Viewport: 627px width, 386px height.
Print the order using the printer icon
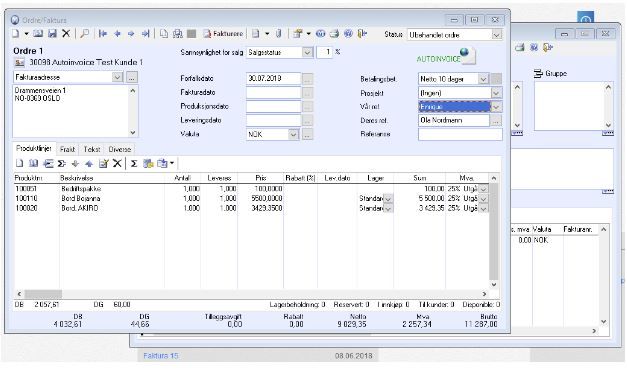point(334,34)
